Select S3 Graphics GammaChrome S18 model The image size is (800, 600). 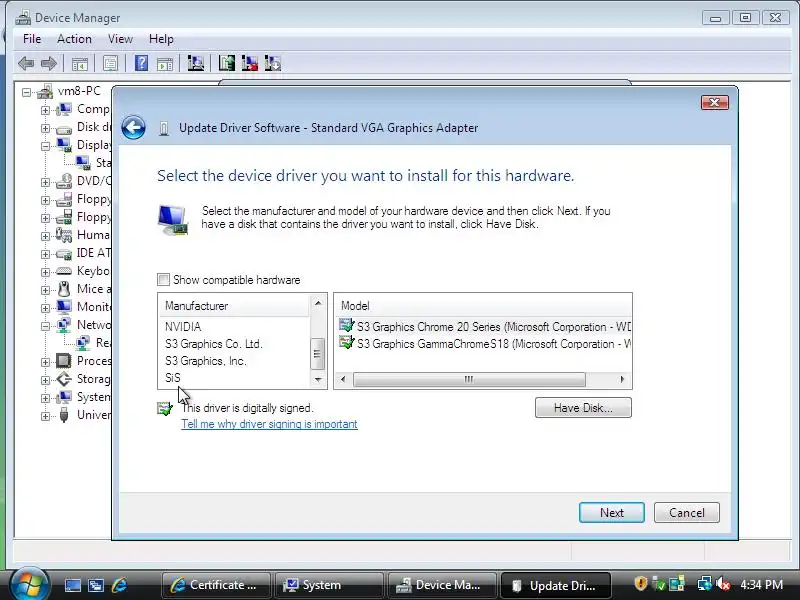[x=484, y=344]
